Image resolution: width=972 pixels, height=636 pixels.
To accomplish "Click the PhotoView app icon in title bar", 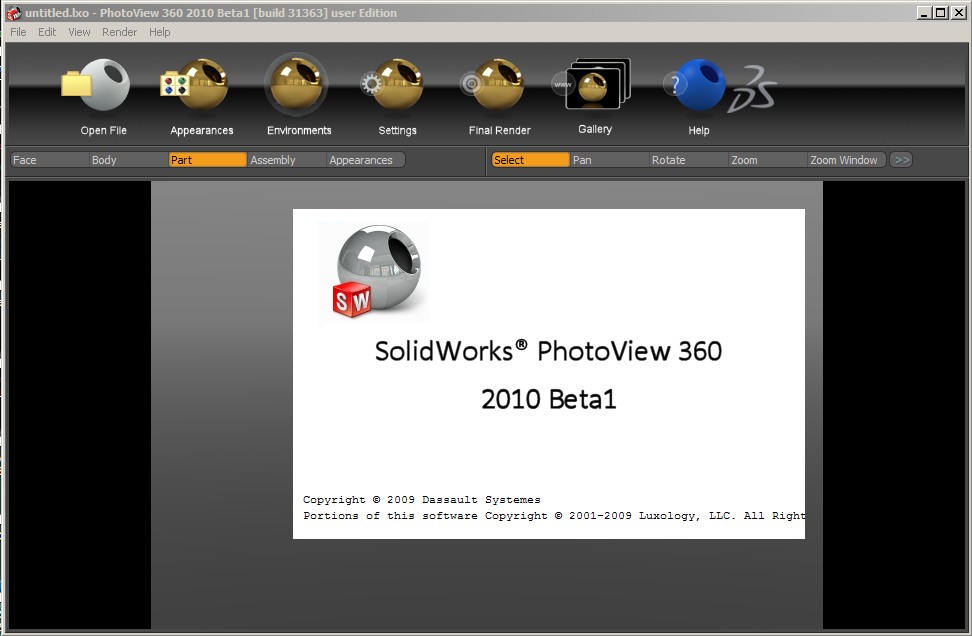I will [x=14, y=12].
